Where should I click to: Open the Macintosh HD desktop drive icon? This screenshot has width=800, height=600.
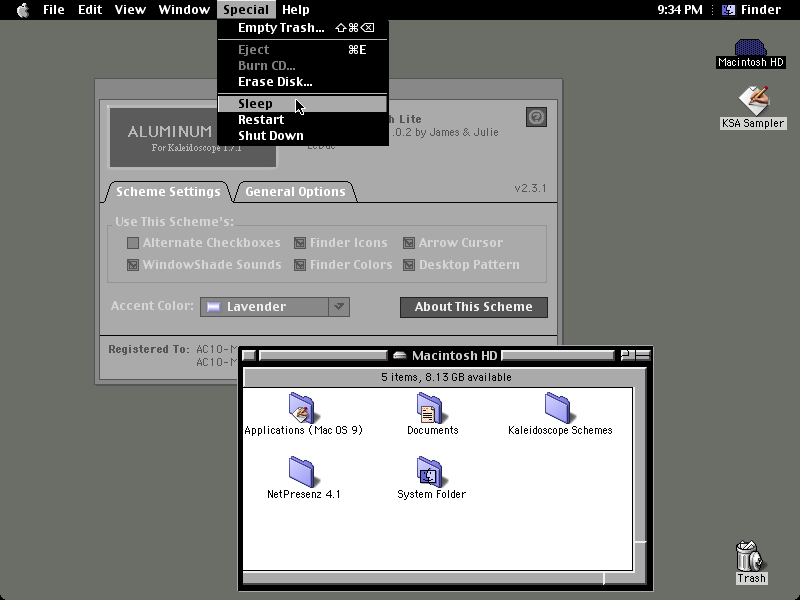tap(750, 53)
